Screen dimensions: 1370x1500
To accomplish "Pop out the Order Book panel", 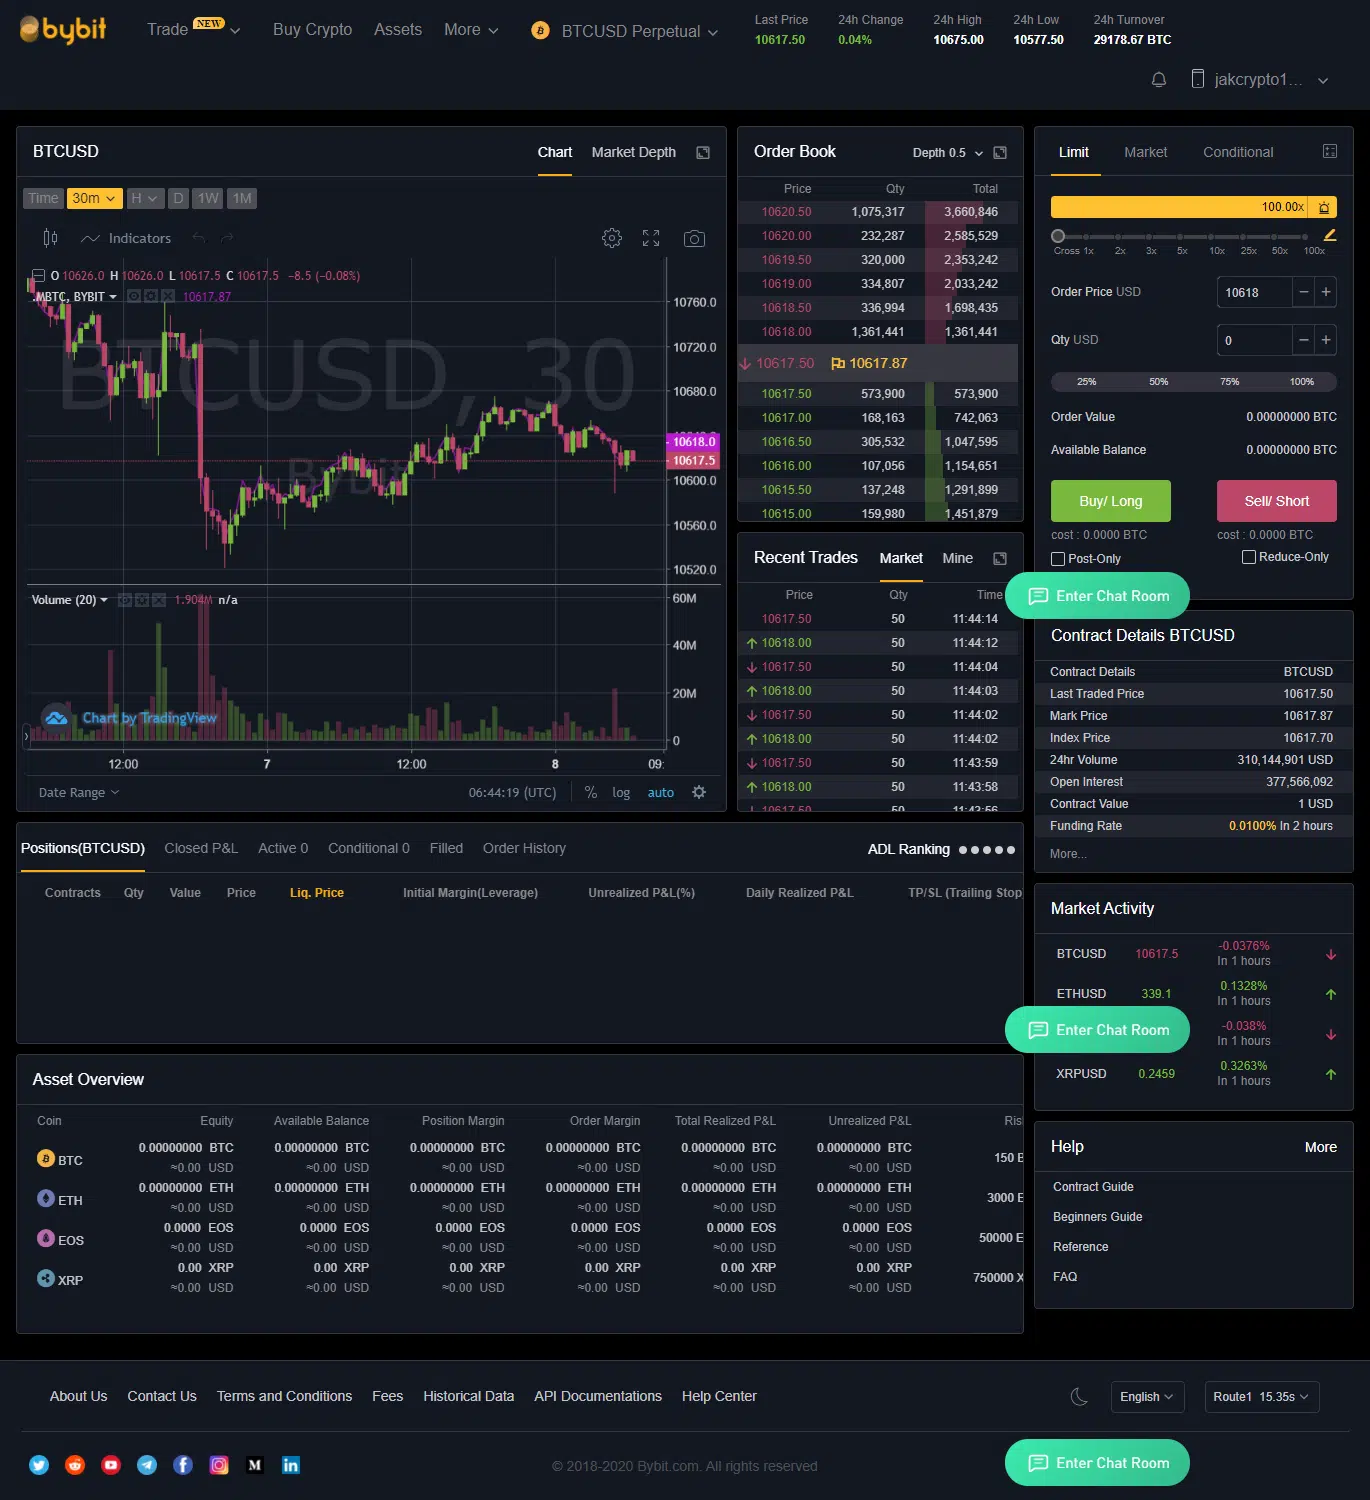I will [1000, 152].
